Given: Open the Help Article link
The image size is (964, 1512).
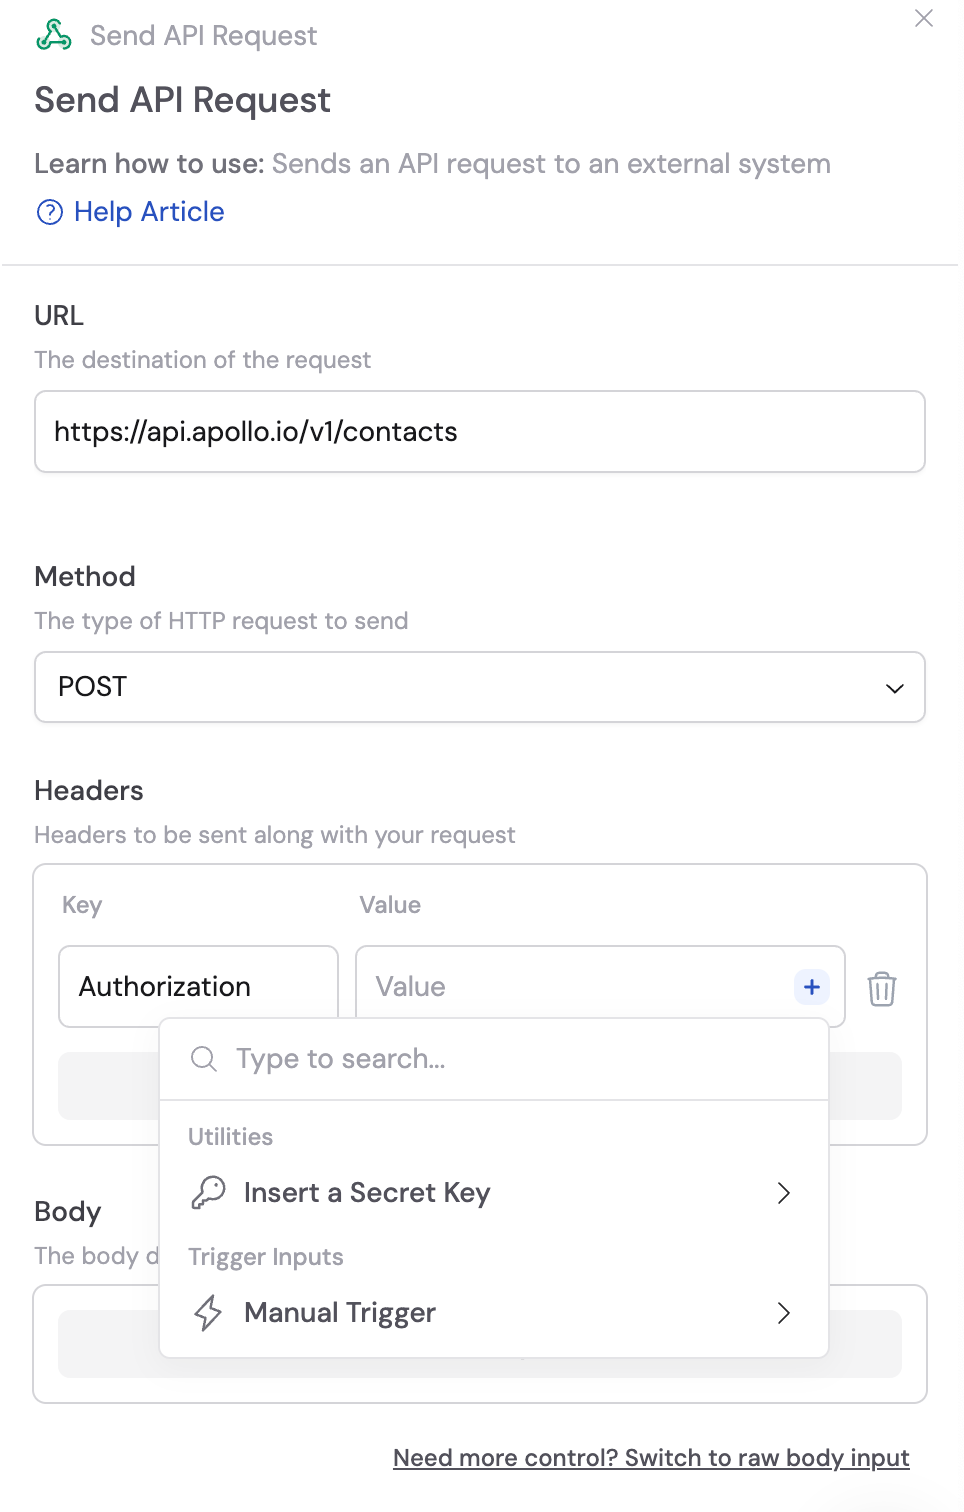Looking at the screenshot, I should [x=148, y=212].
